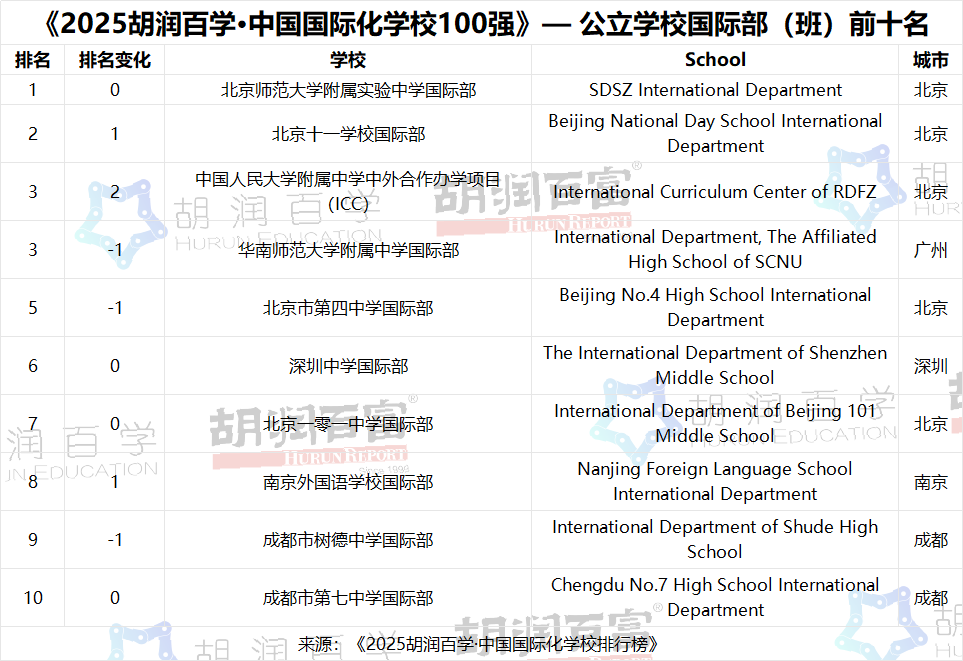This screenshot has width=963, height=661.
Task: Click the rank number 1 cell
Action: 33,90
